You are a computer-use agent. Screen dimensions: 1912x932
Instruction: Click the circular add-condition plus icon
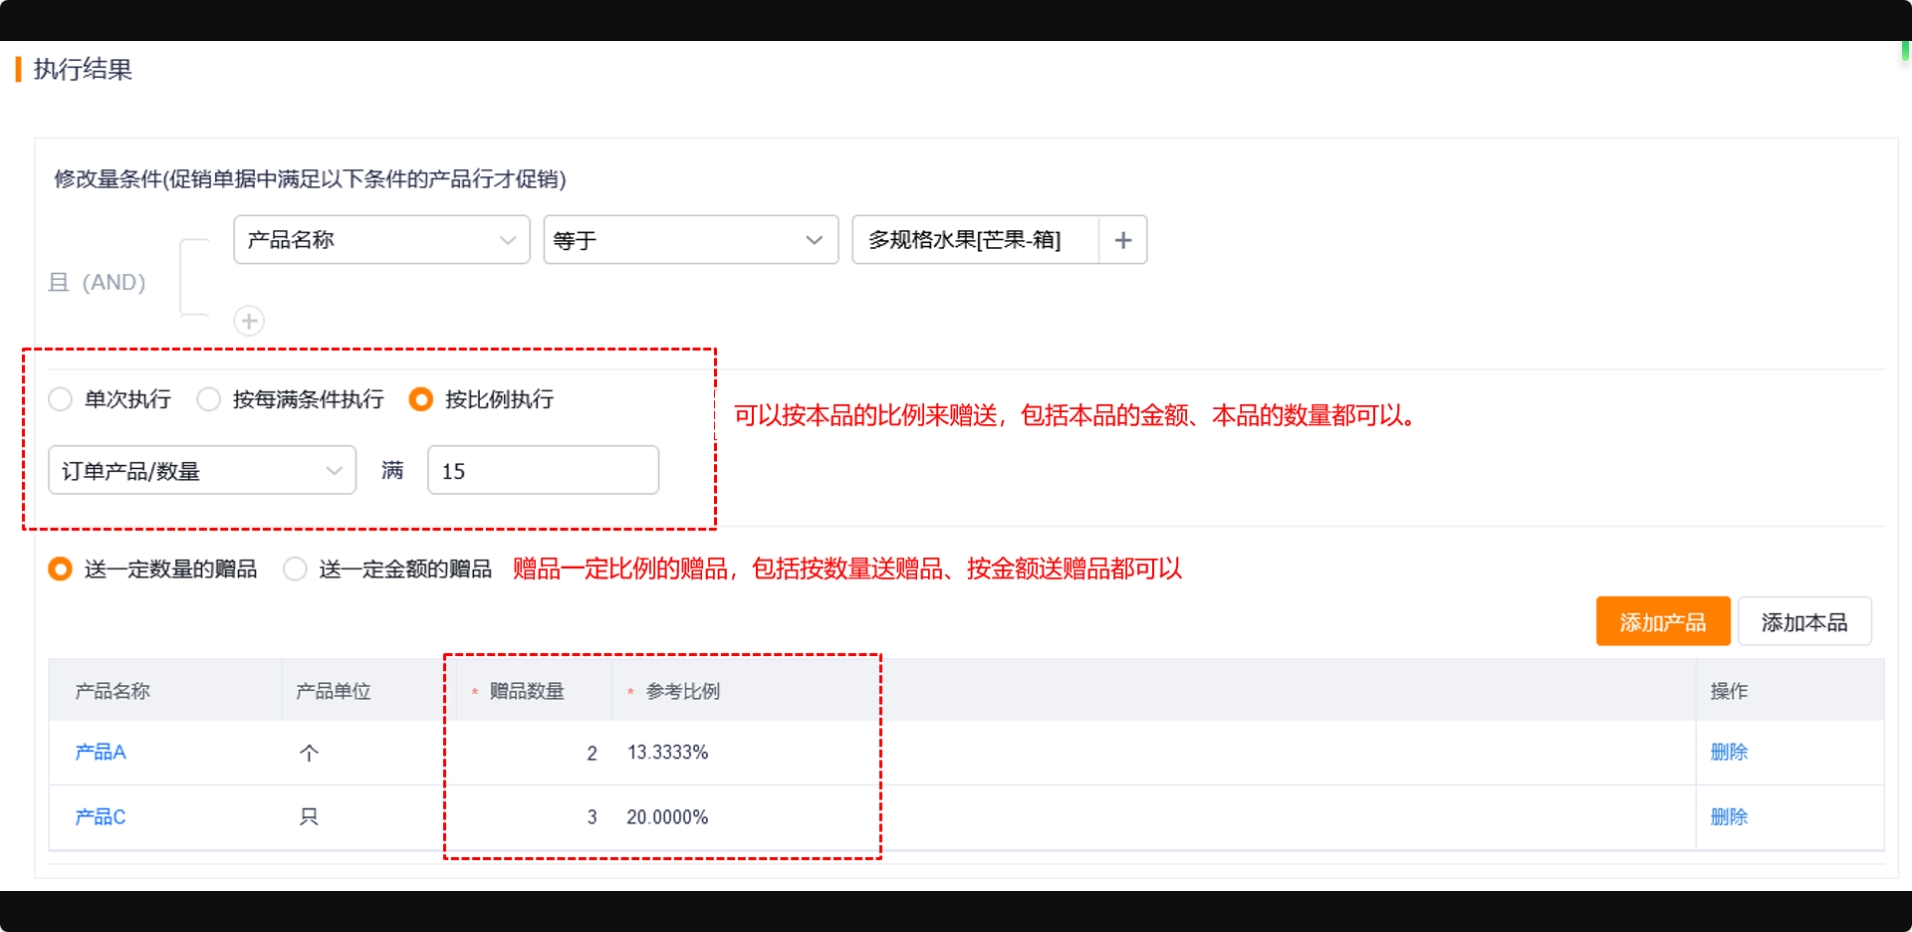pos(249,321)
